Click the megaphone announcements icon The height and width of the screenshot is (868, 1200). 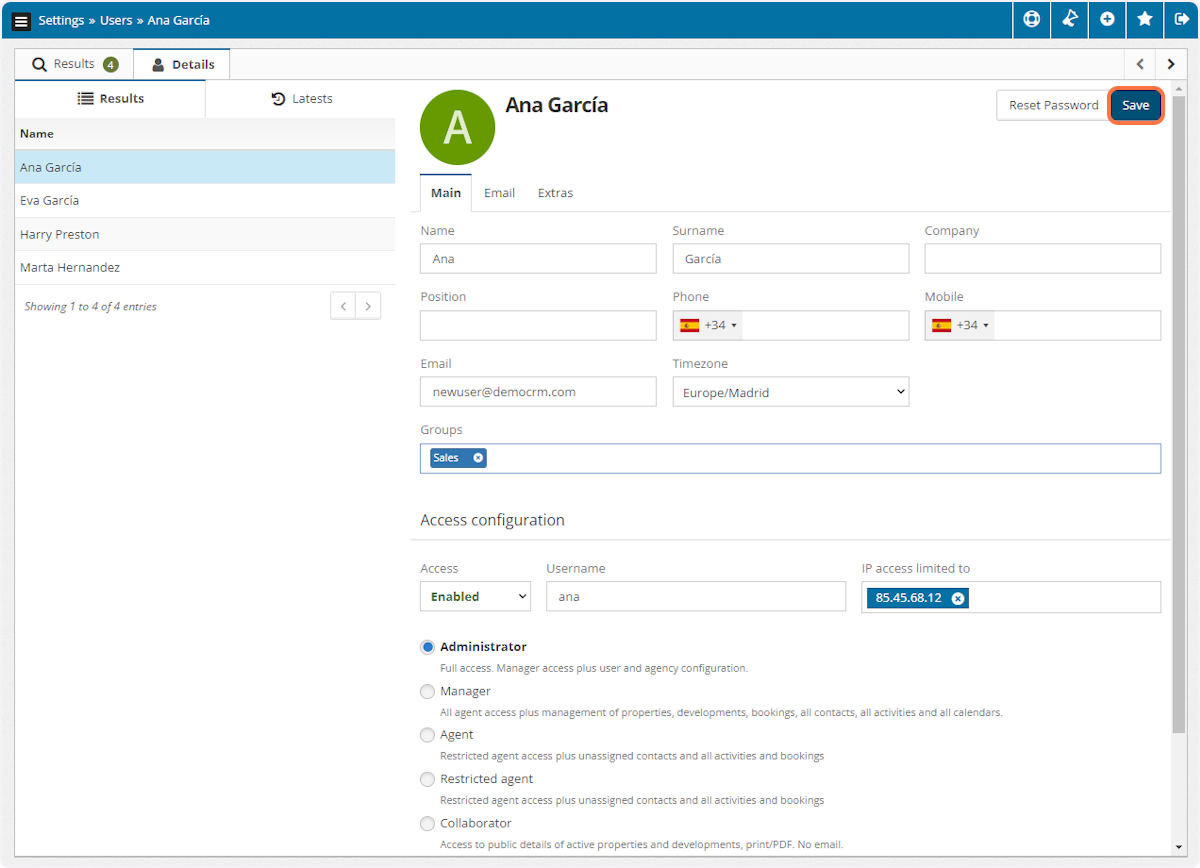click(x=1069, y=20)
